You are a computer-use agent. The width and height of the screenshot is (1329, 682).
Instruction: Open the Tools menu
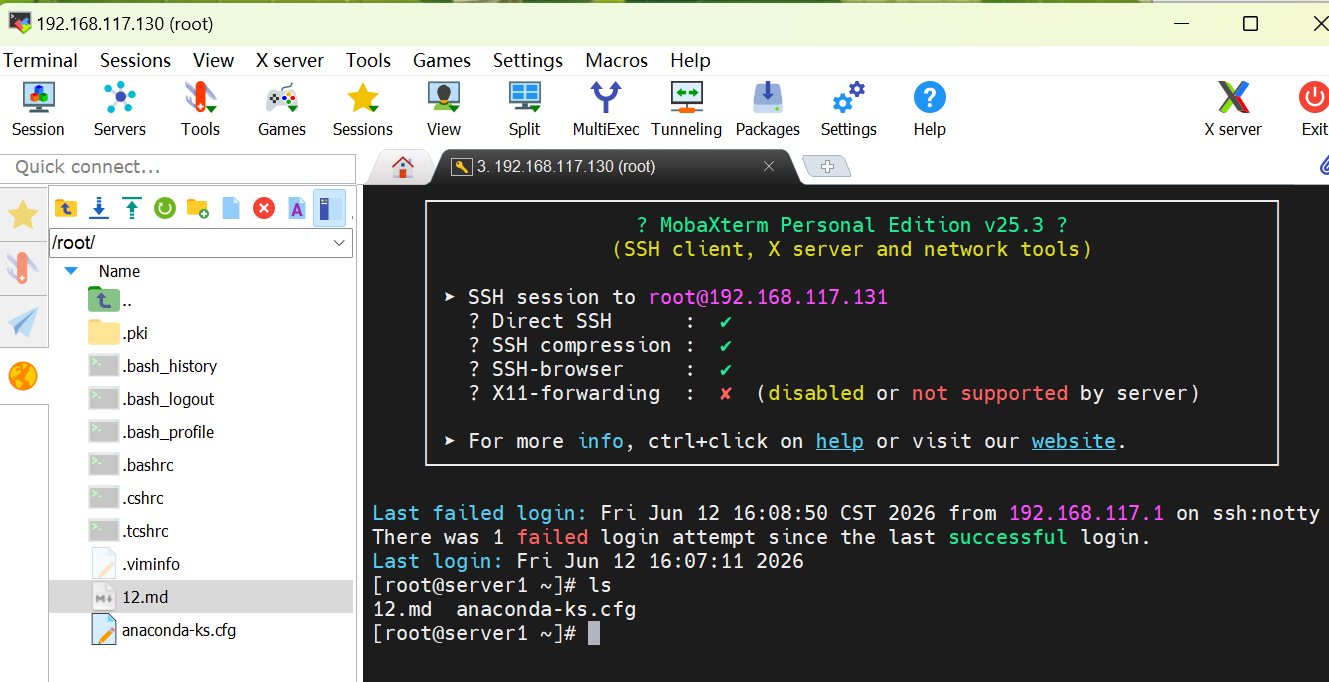pos(368,60)
